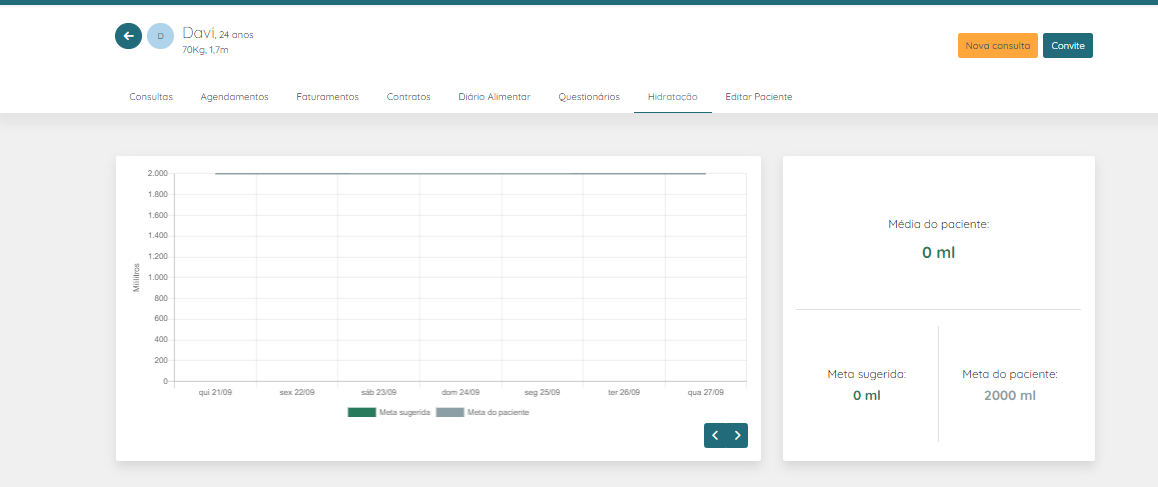Select the patient name Davi

[198, 33]
